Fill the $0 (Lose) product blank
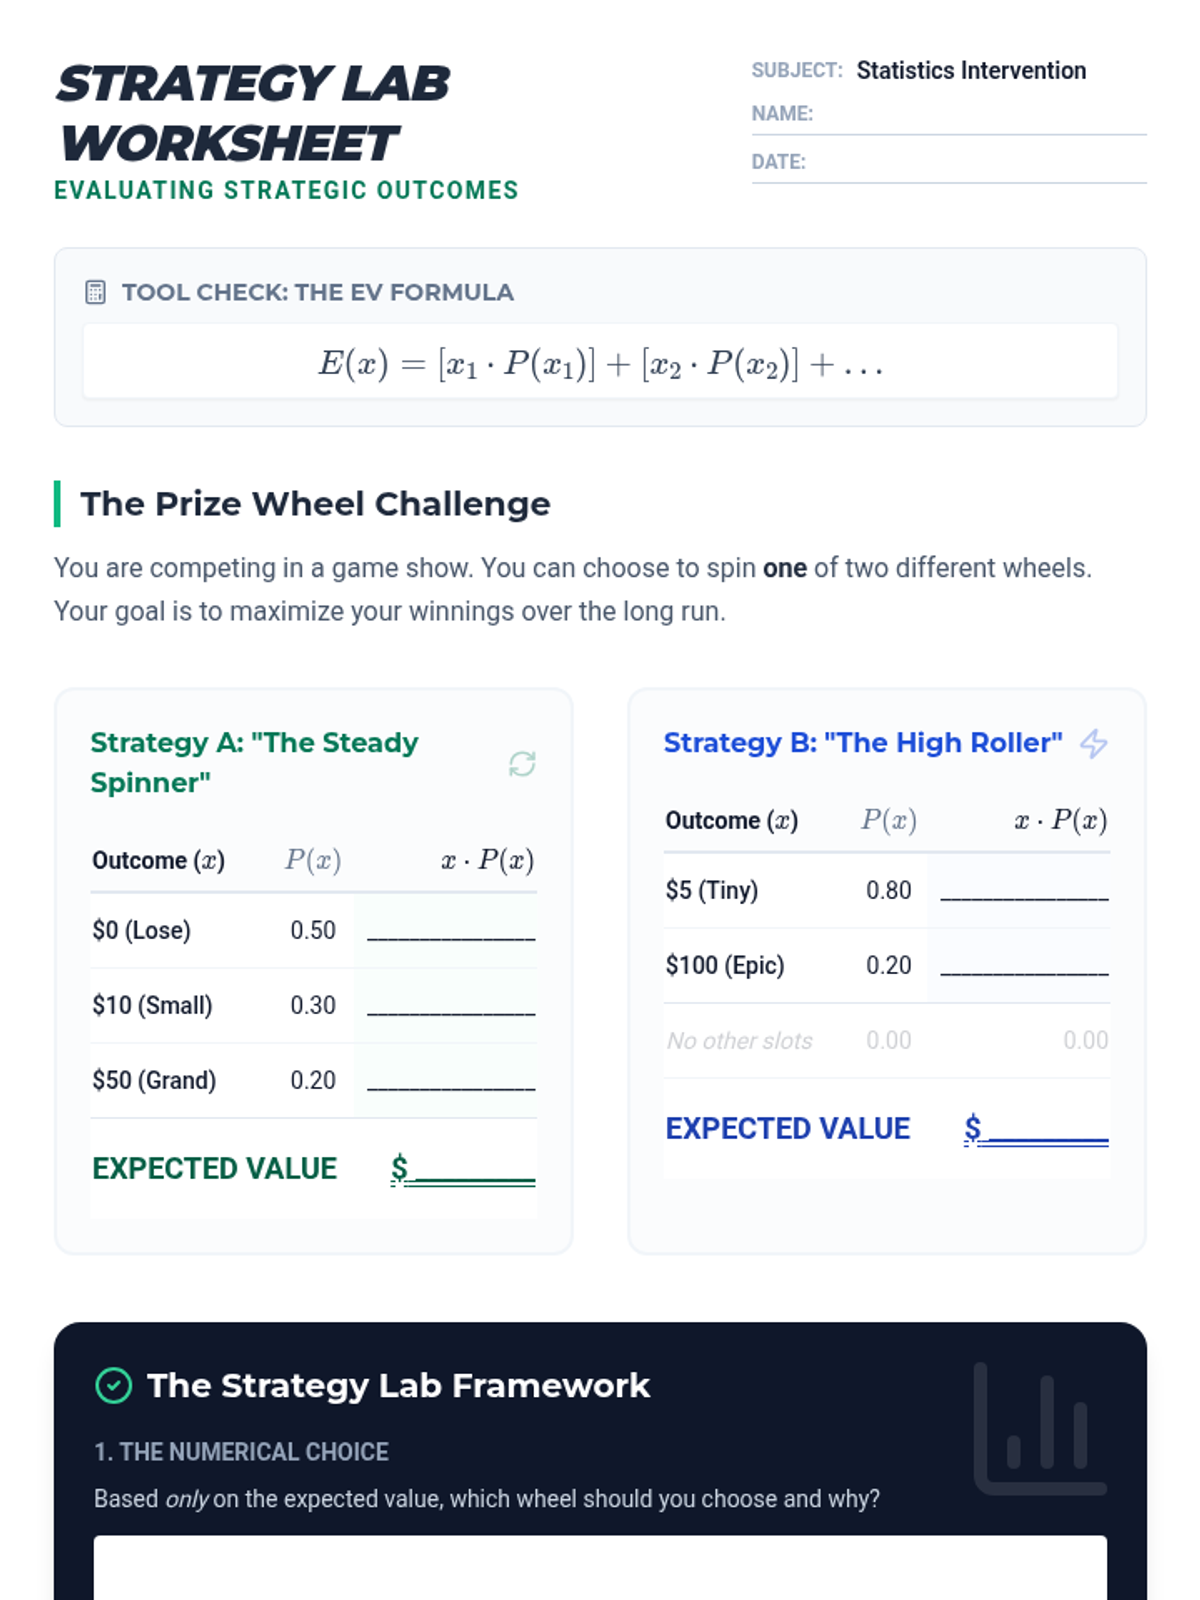The width and height of the screenshot is (1200, 1600). 451,930
